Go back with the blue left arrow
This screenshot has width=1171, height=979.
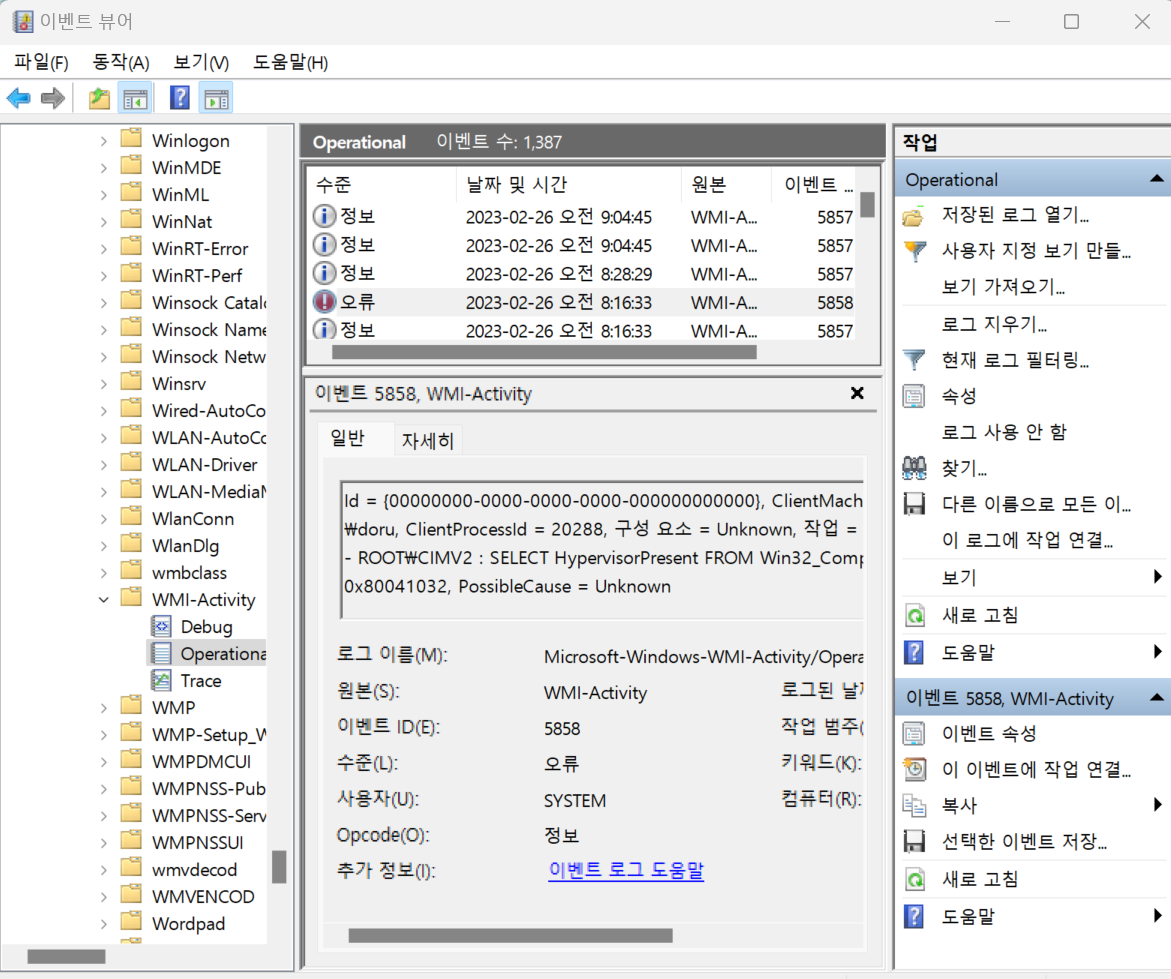coord(19,98)
